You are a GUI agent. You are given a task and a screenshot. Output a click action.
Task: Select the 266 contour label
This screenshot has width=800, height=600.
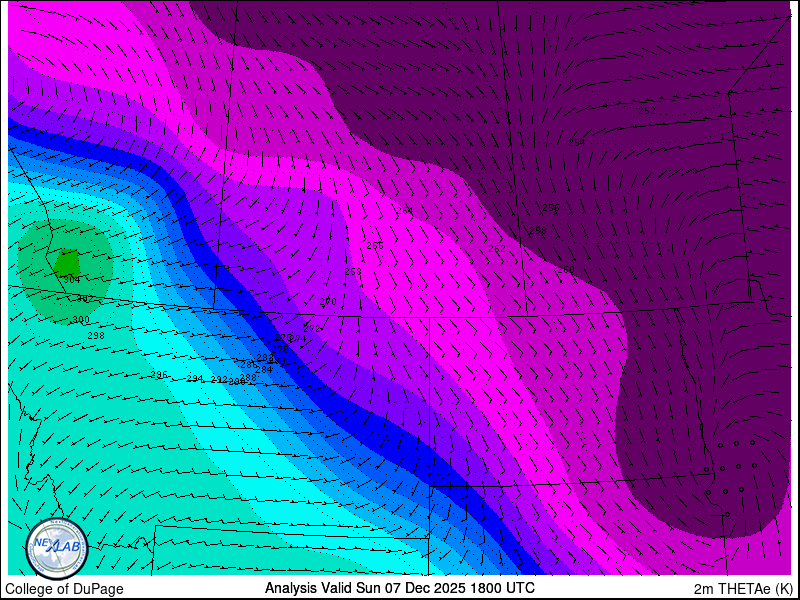point(375,246)
